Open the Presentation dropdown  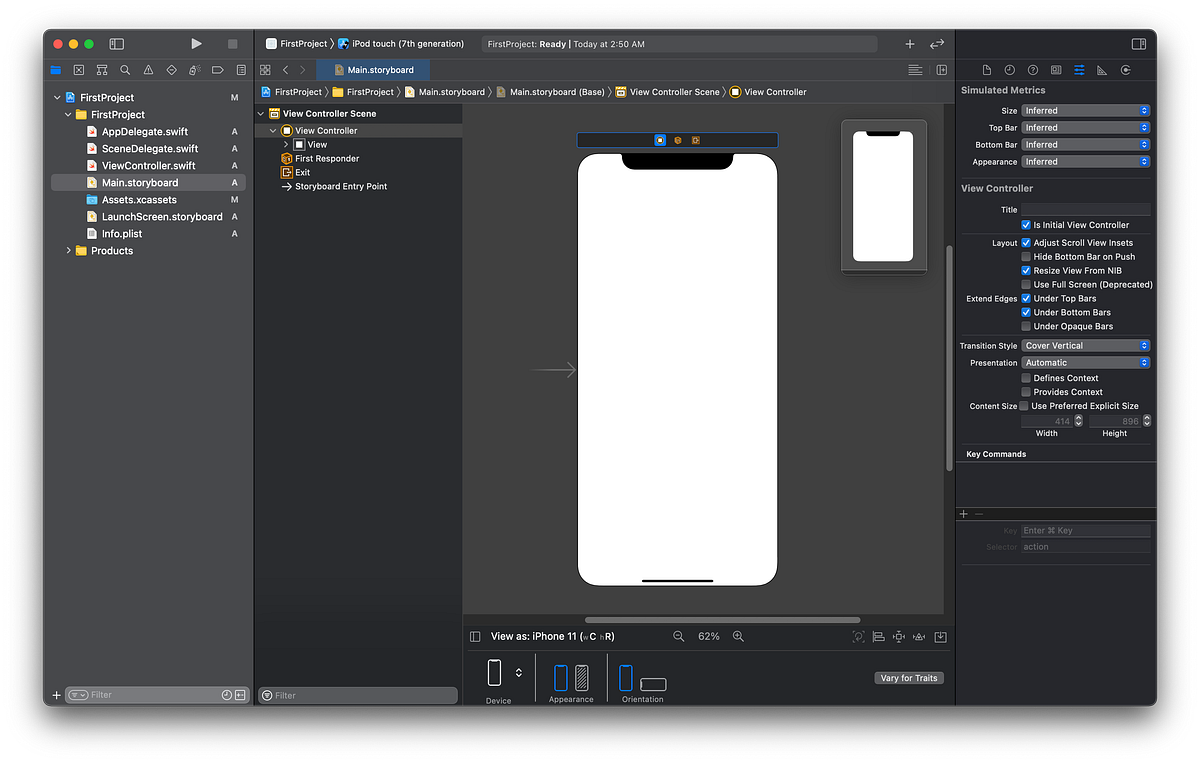tap(1086, 362)
